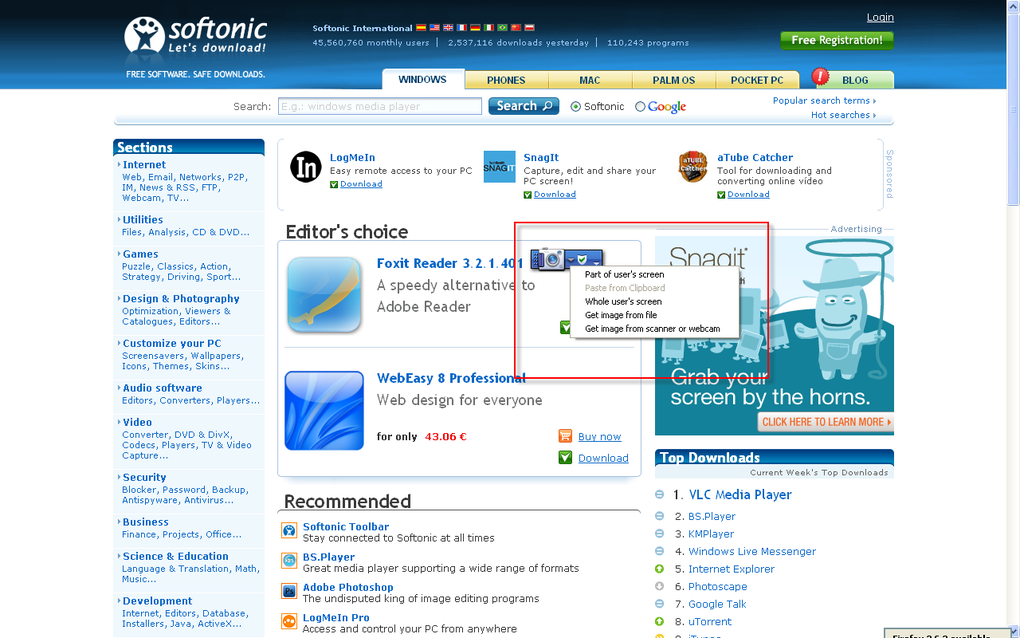1020x638 pixels.
Task: Select the Poland flag icon
Action: (530, 28)
